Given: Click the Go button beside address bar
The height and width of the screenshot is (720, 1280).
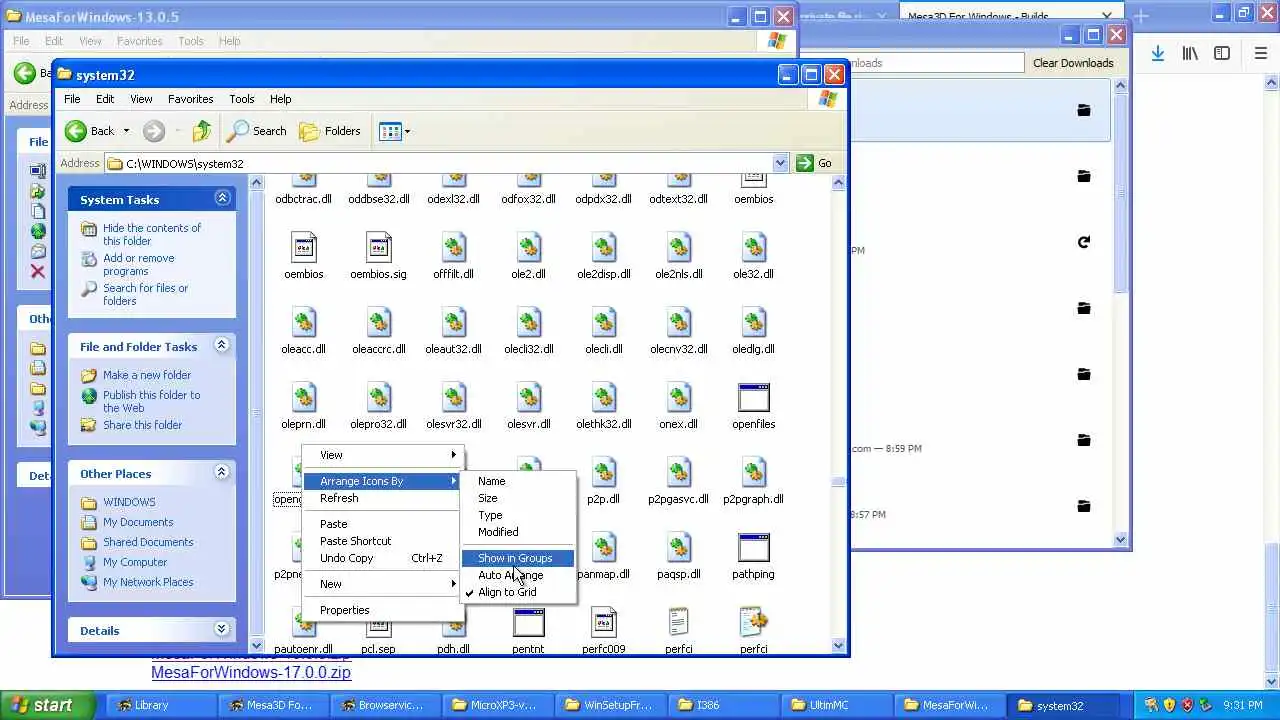Looking at the screenshot, I should point(814,163).
